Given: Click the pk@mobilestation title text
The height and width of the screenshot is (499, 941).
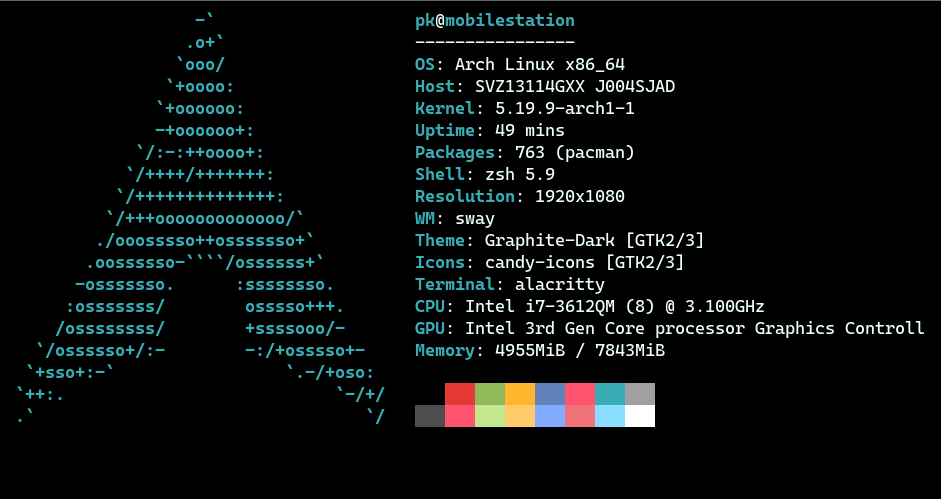Looking at the screenshot, I should [x=495, y=20].
